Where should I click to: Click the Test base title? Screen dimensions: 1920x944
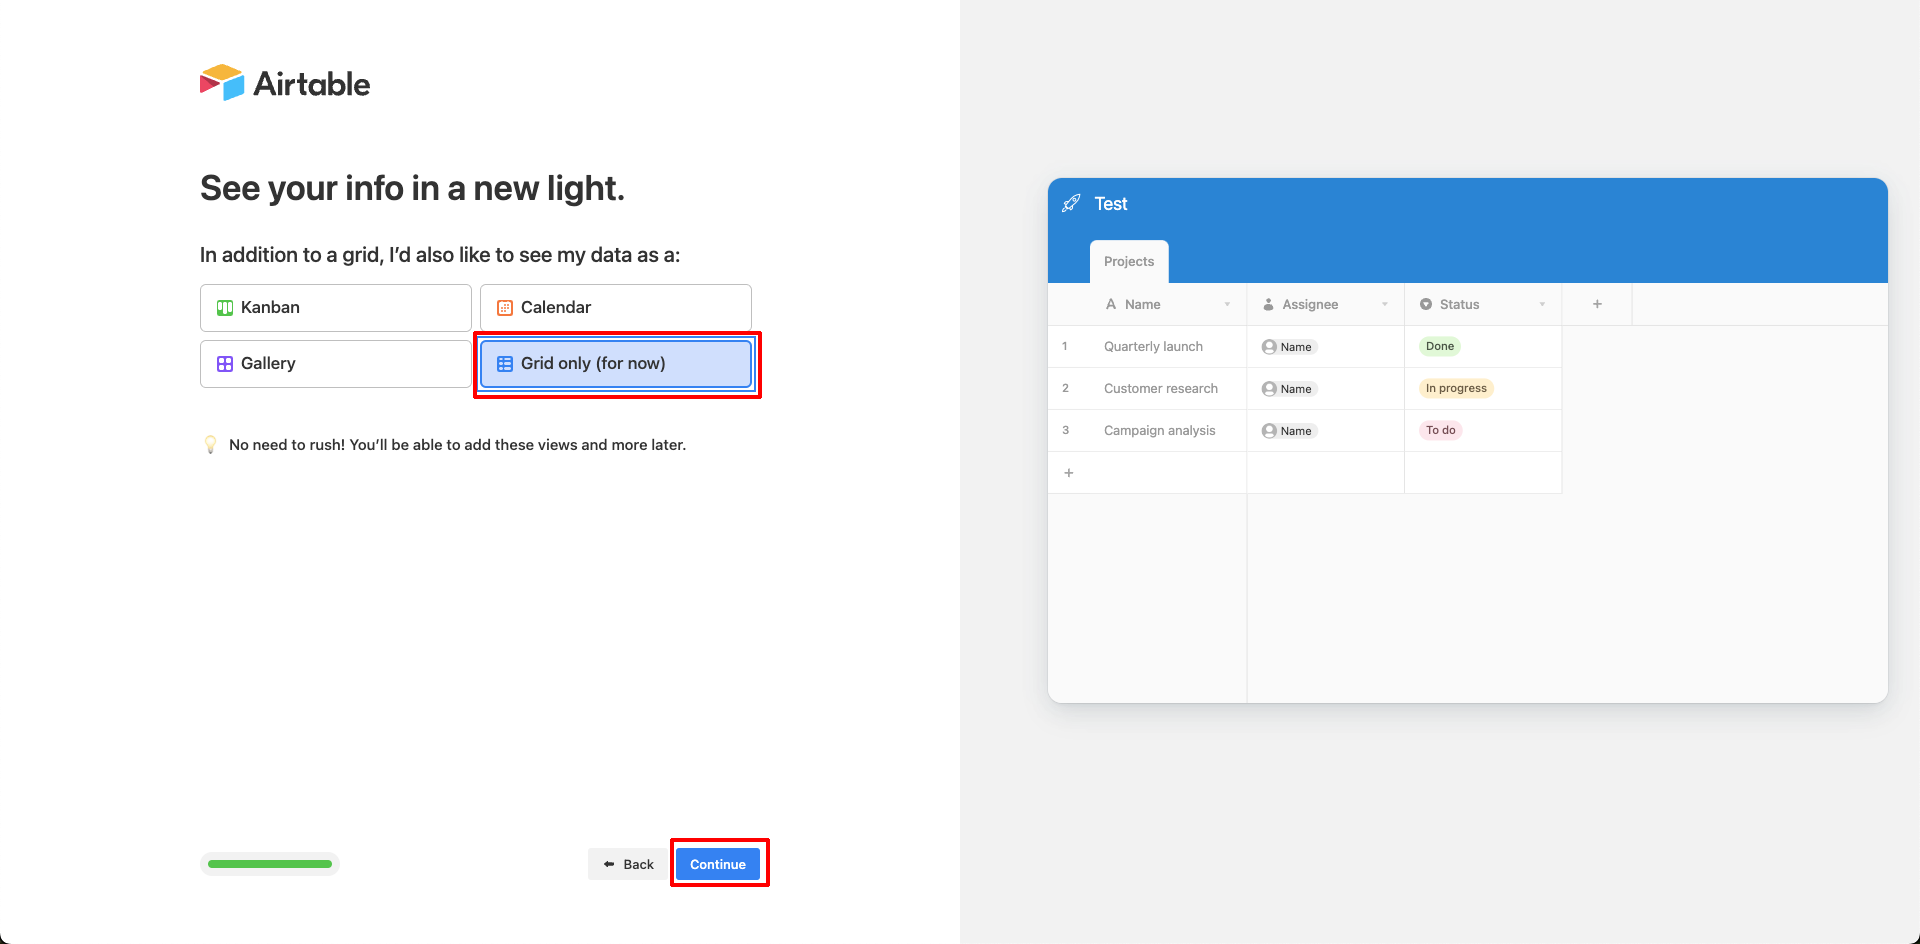tap(1111, 203)
